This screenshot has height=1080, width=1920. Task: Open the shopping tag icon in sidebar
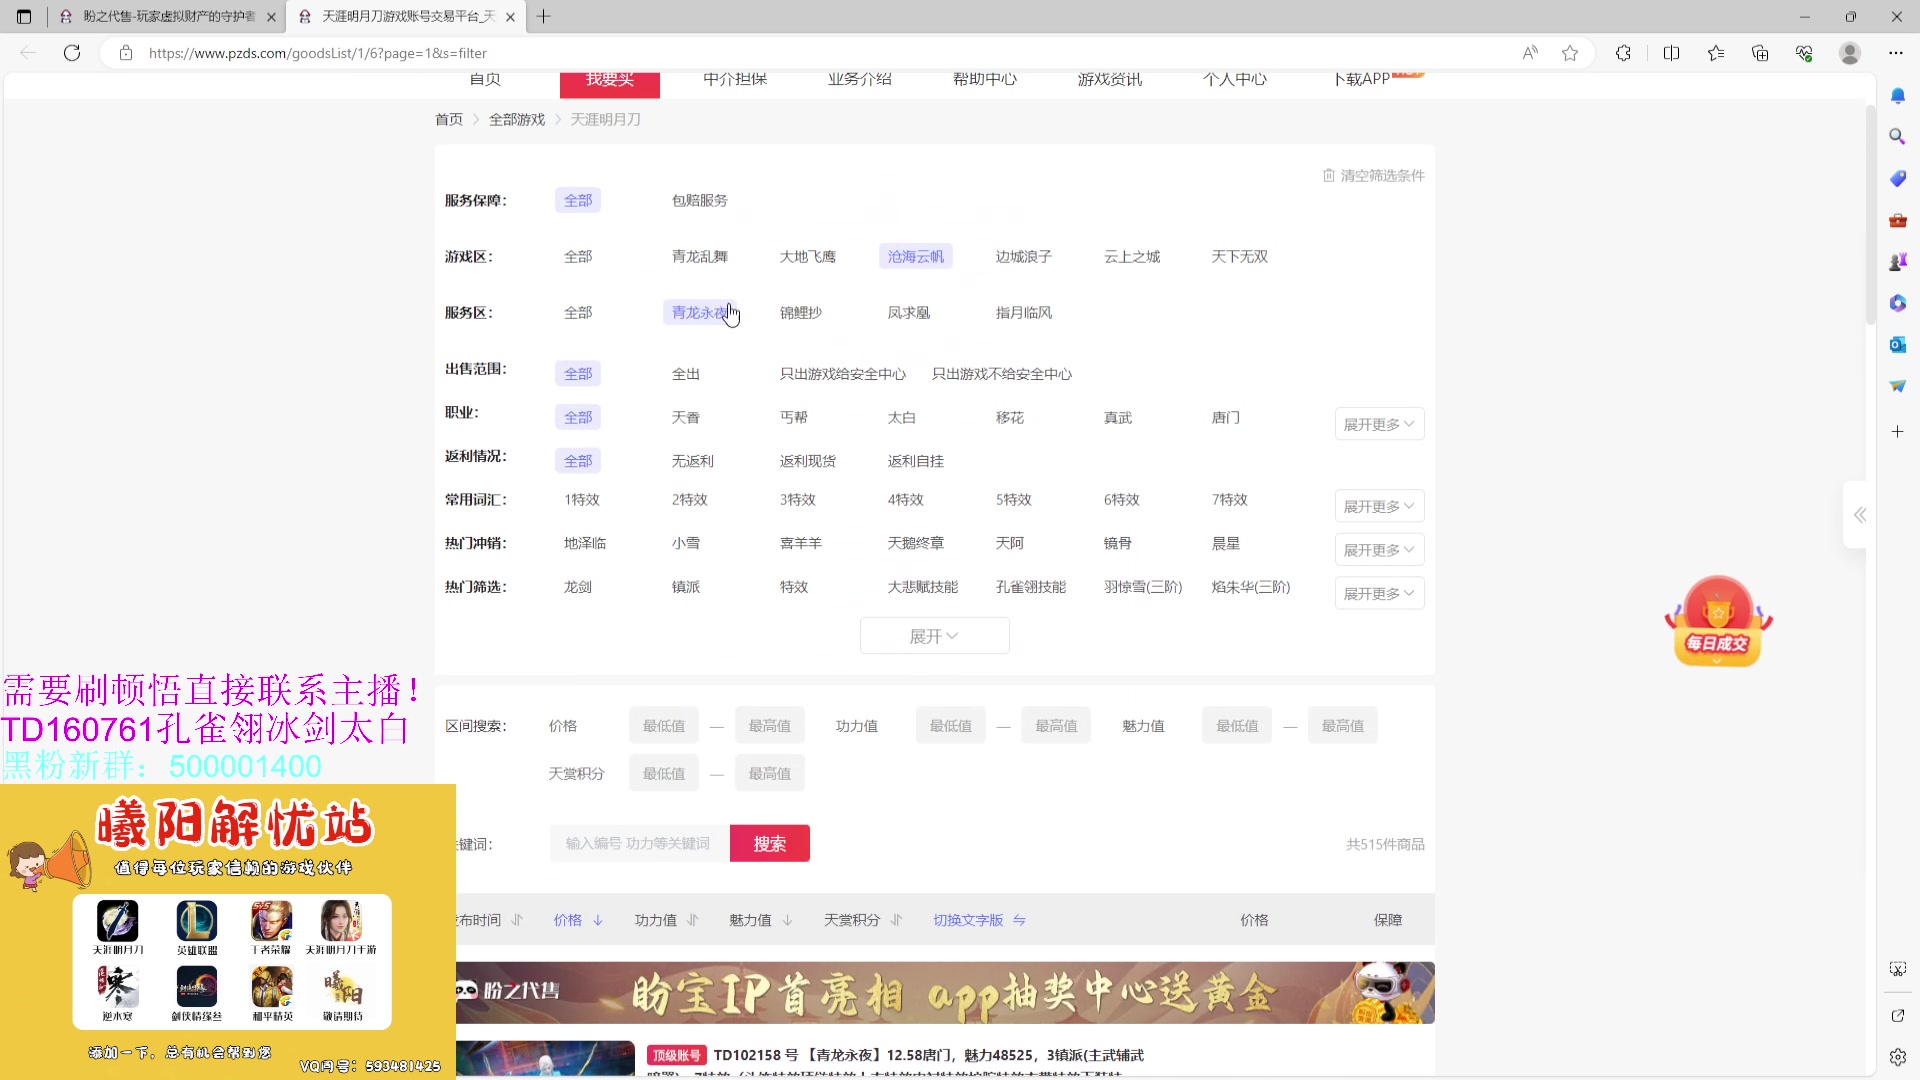1897,178
